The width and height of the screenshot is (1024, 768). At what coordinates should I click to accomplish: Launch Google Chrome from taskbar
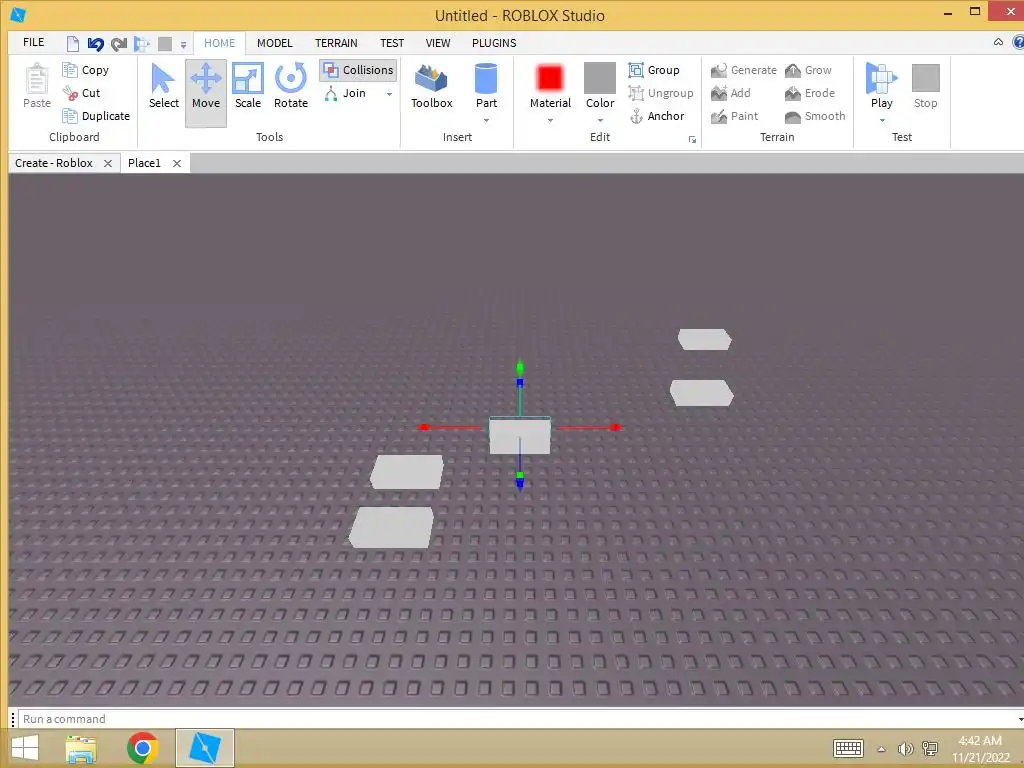[142, 748]
